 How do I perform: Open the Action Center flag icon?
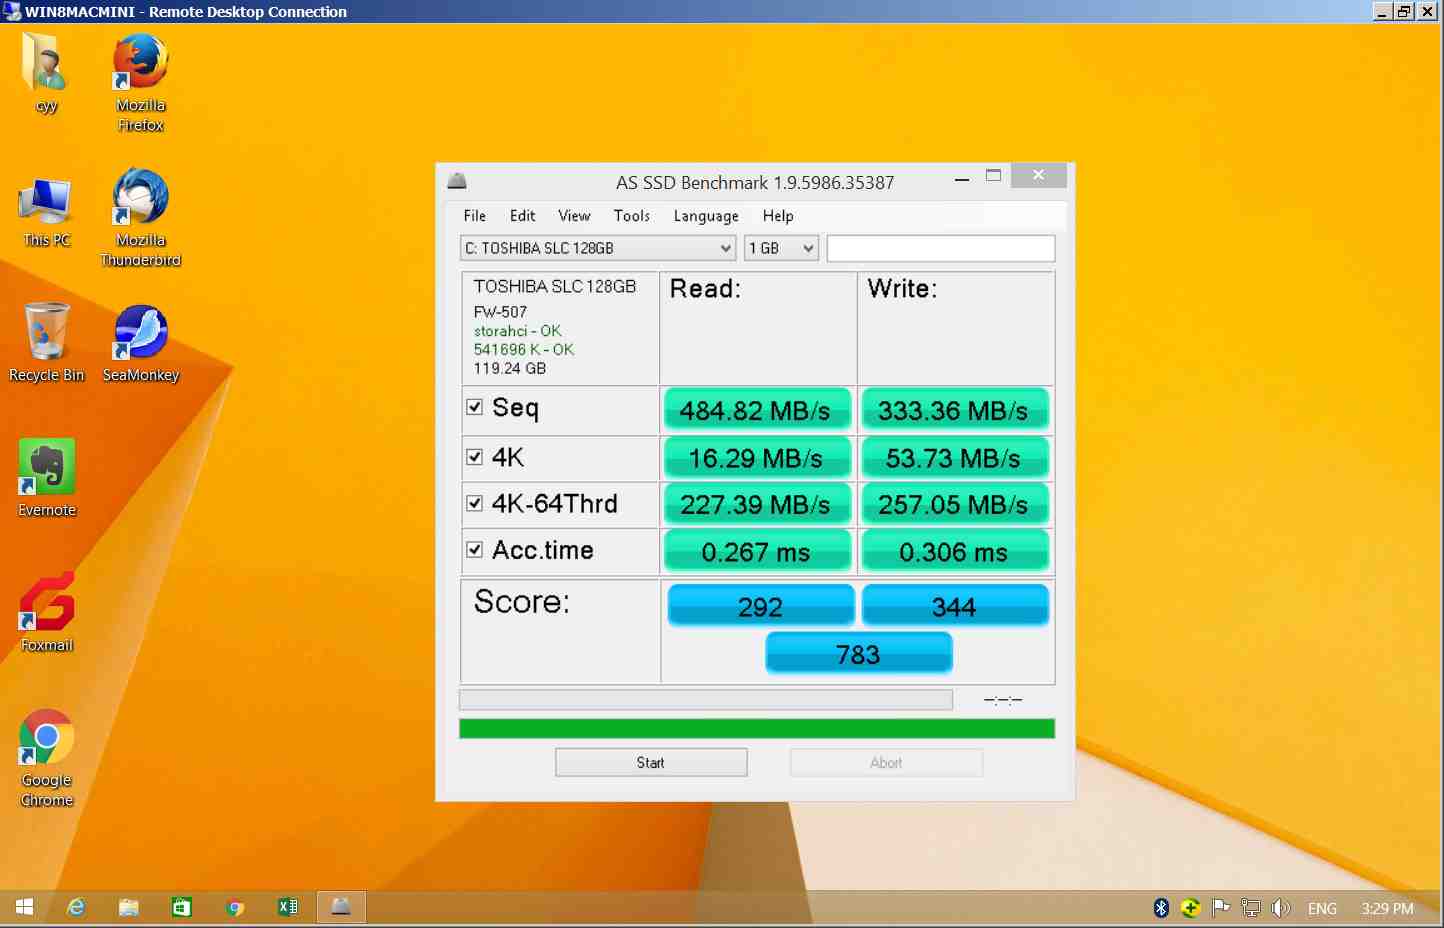coord(1220,908)
